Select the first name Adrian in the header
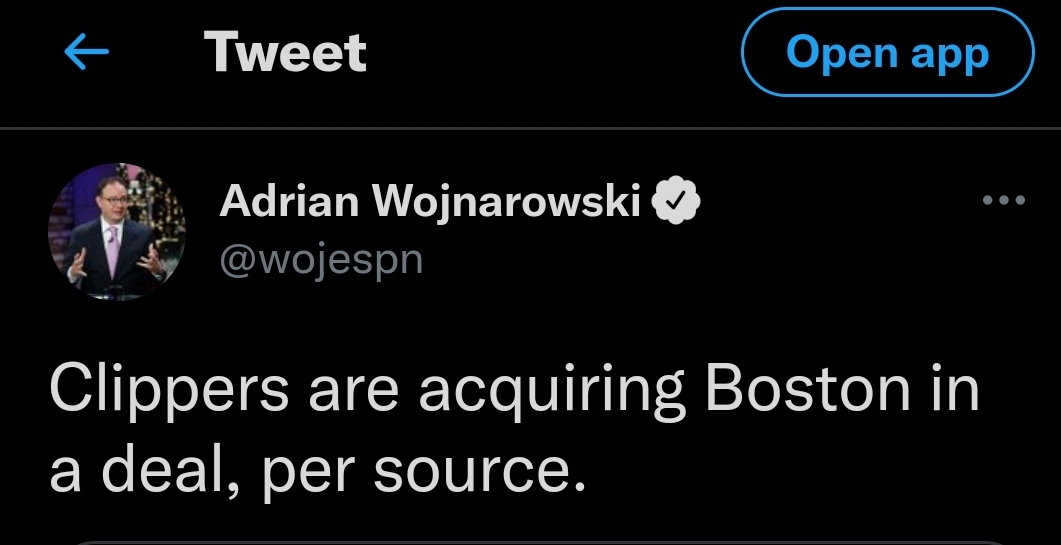 coord(289,203)
